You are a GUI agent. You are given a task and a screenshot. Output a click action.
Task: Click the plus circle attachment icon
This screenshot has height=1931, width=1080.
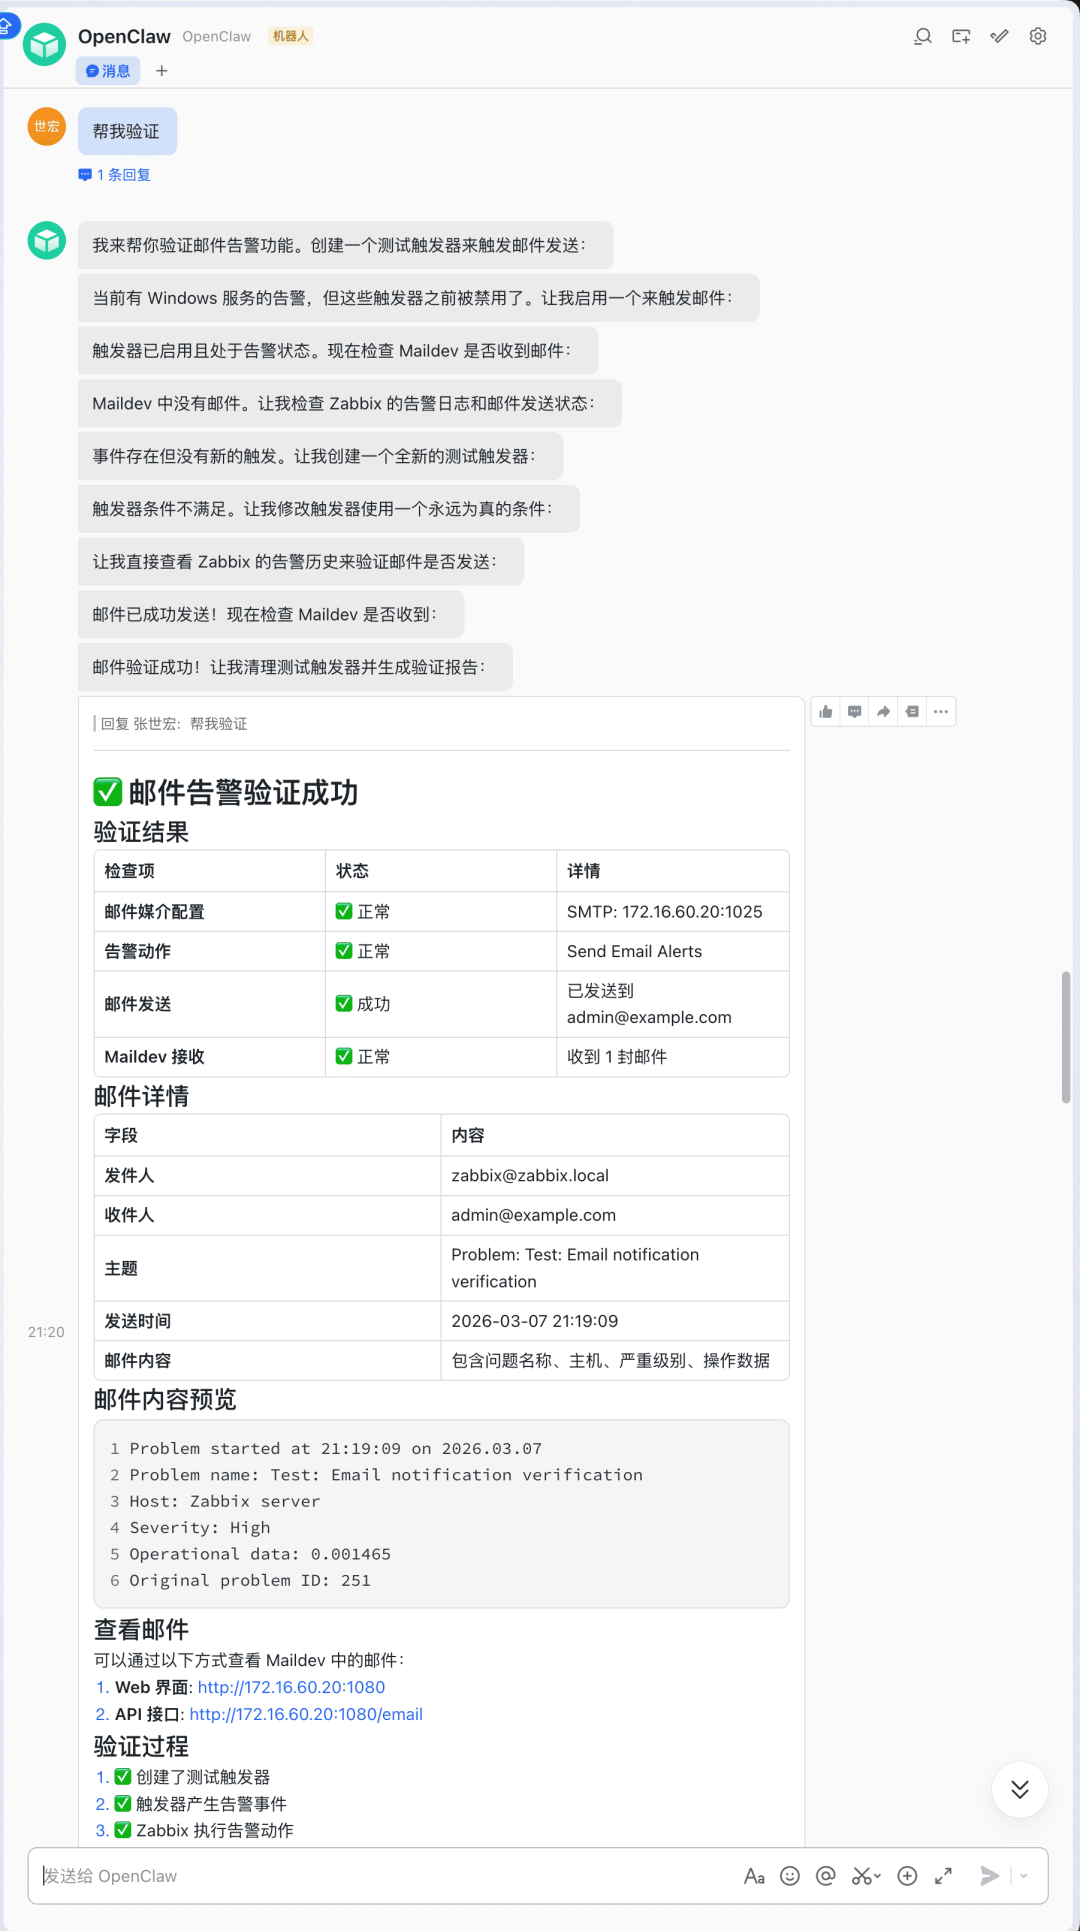coord(907,1876)
